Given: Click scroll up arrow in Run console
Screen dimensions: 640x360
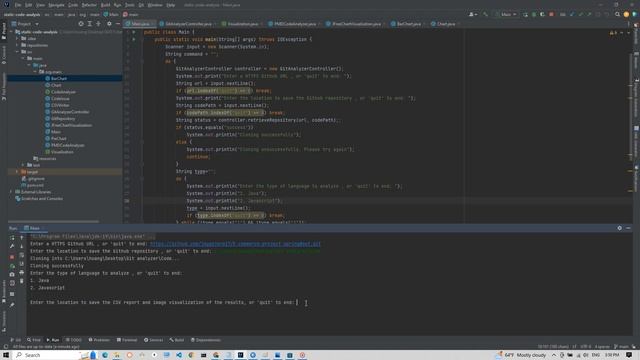Looking at the screenshot, I should 22,238.
